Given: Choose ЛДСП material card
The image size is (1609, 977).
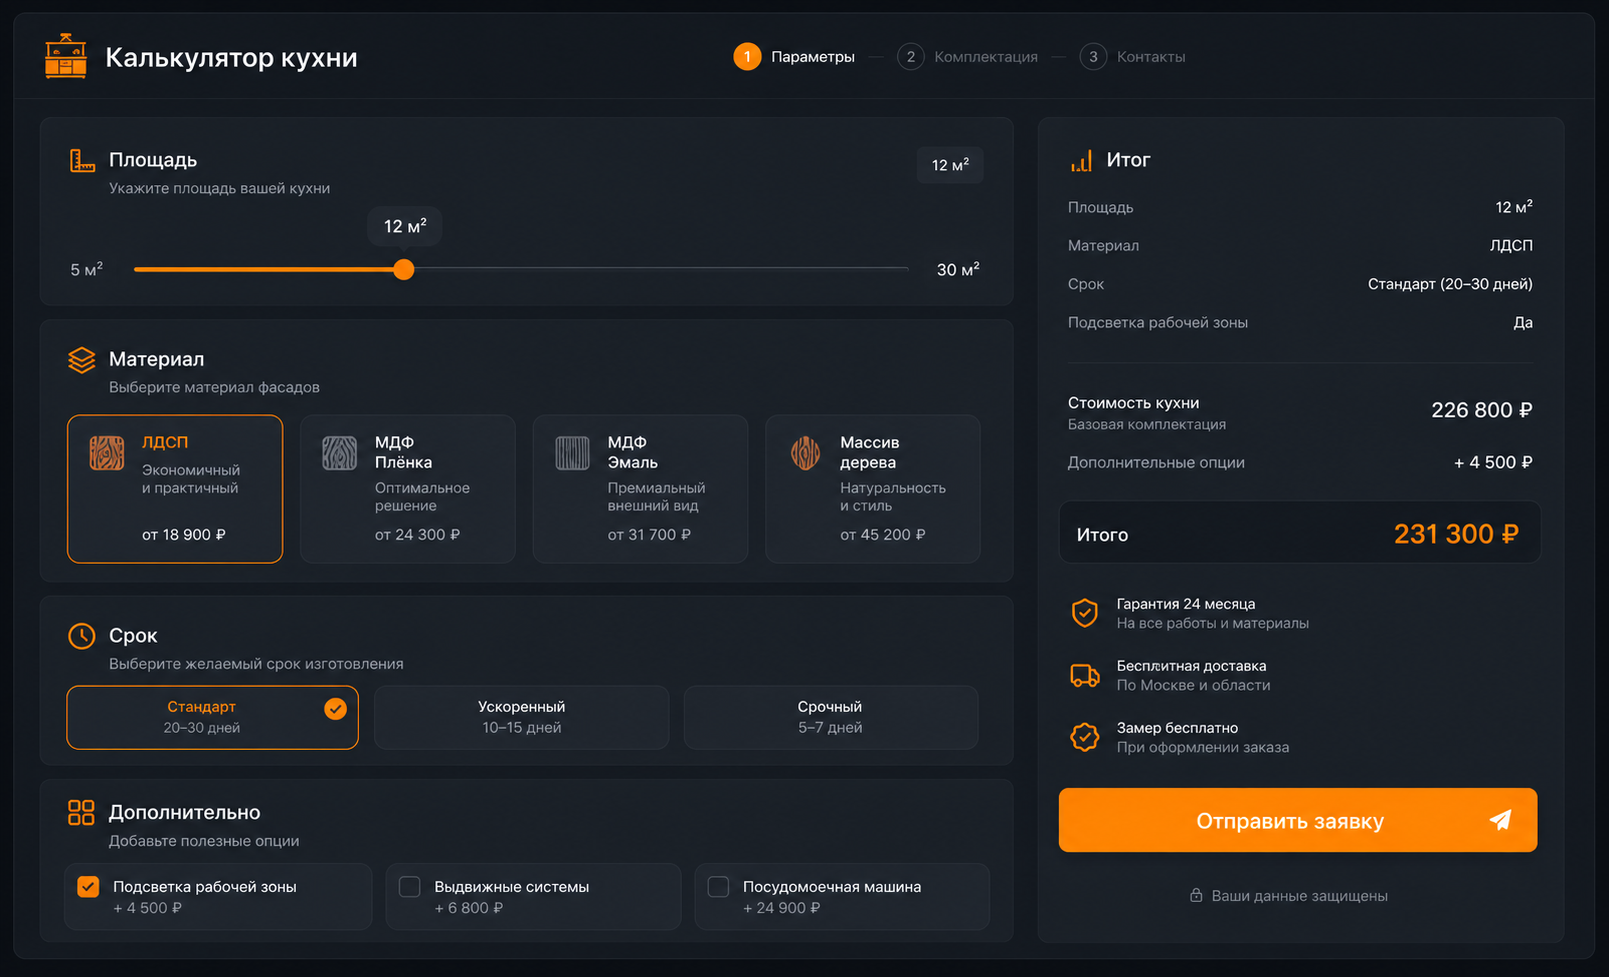Looking at the screenshot, I should [175, 489].
